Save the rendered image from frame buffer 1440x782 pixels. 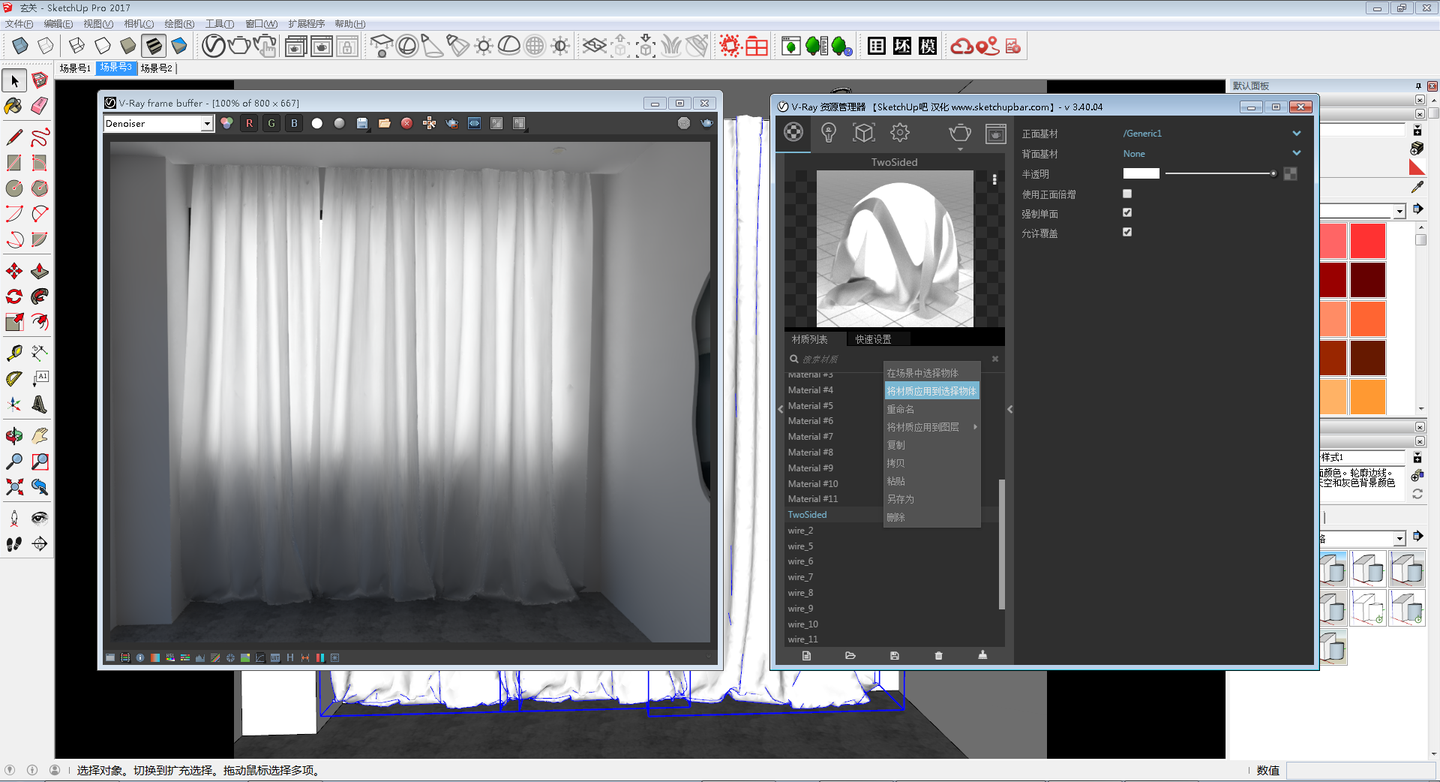(361, 123)
